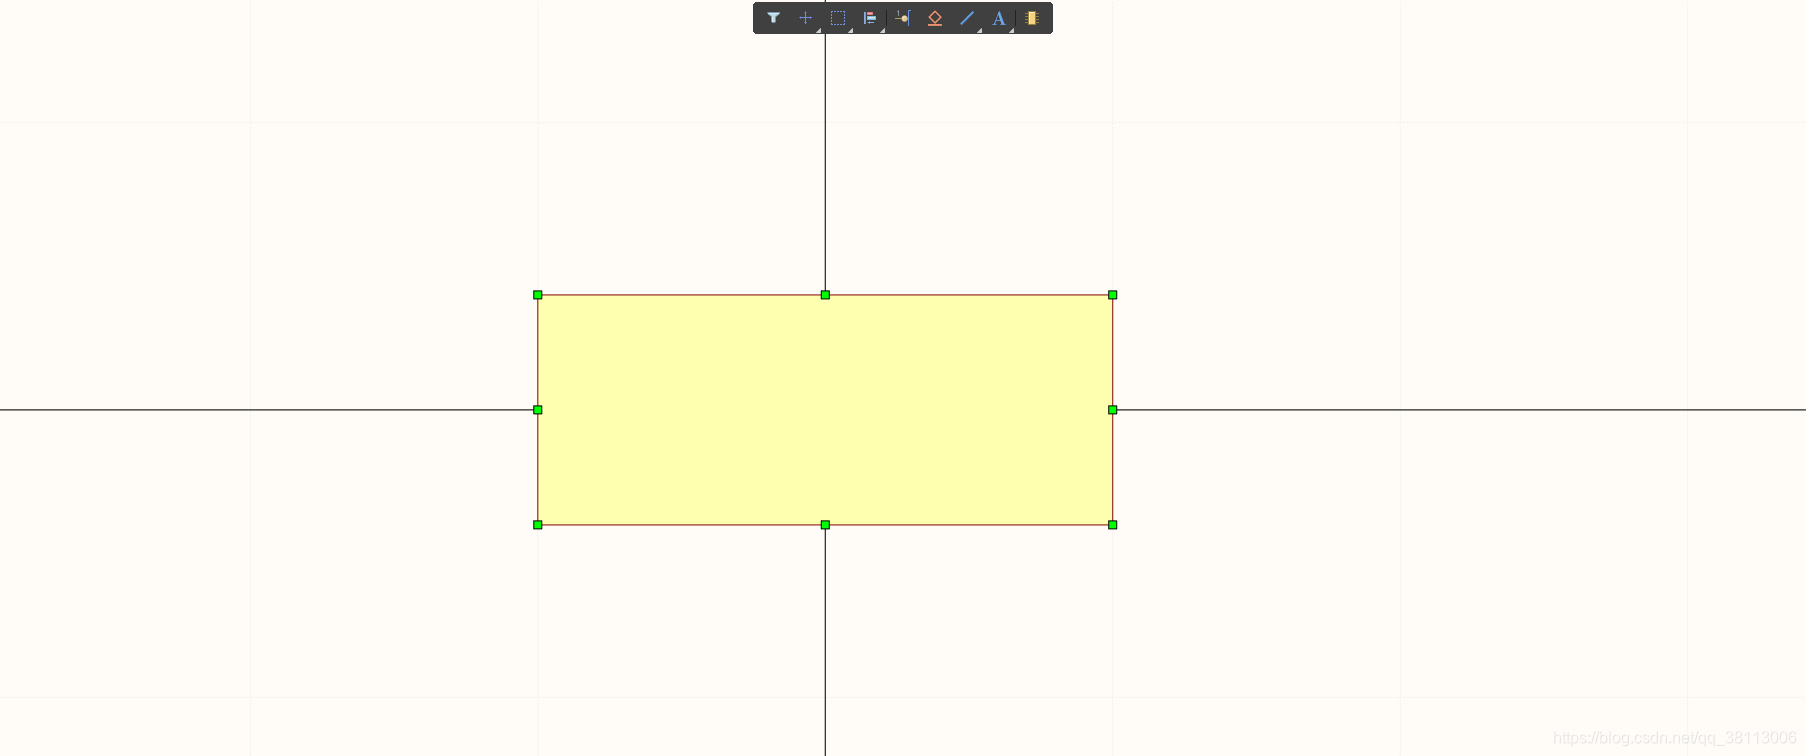
Task: Click the right-middle green resize handle
Action: (x=1113, y=410)
